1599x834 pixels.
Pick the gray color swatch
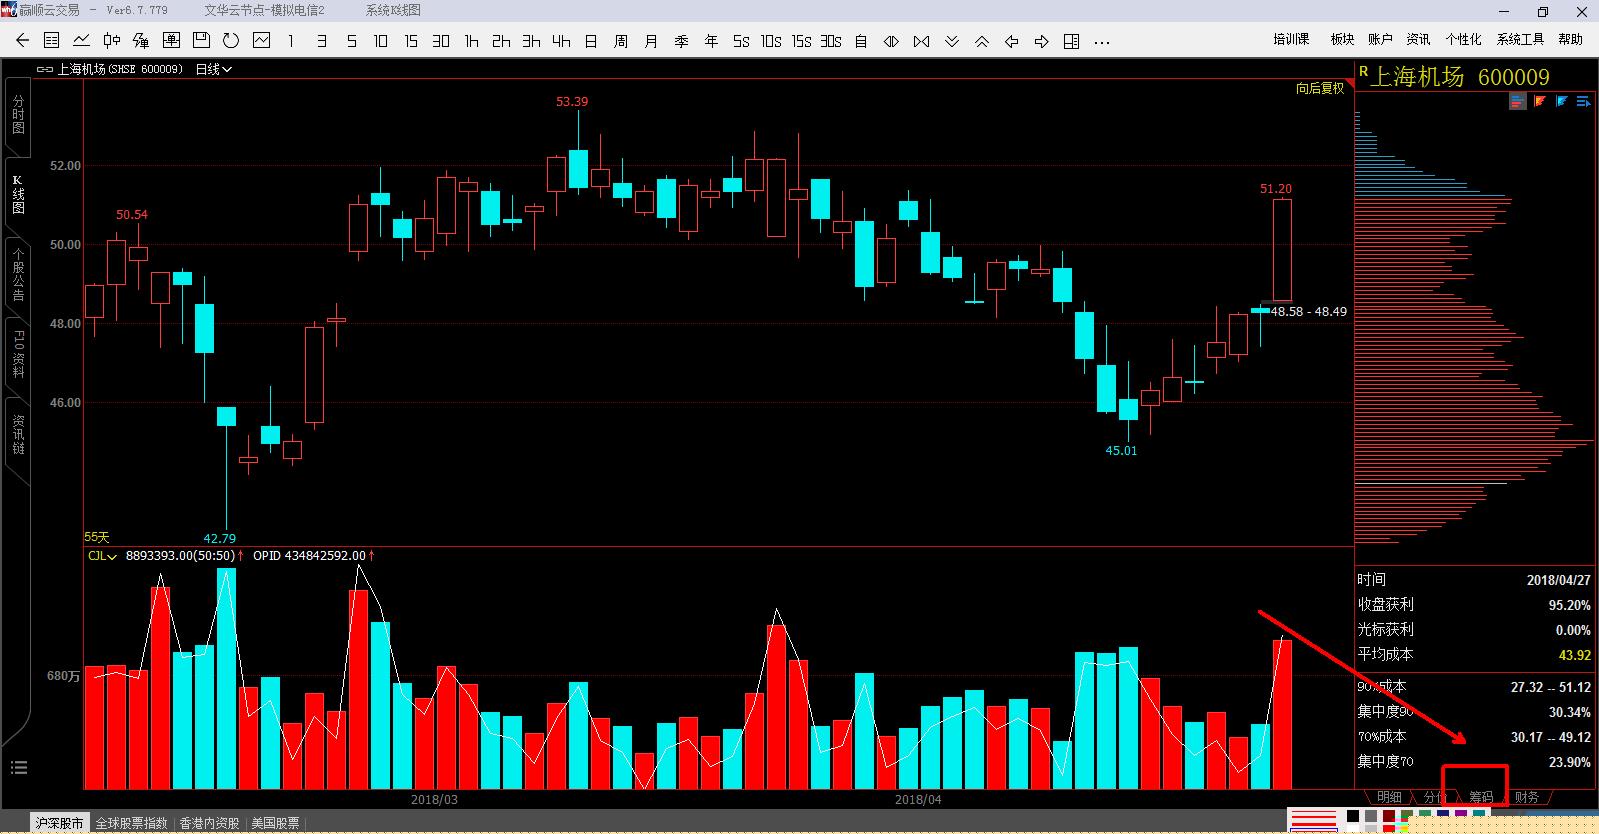point(1371,816)
